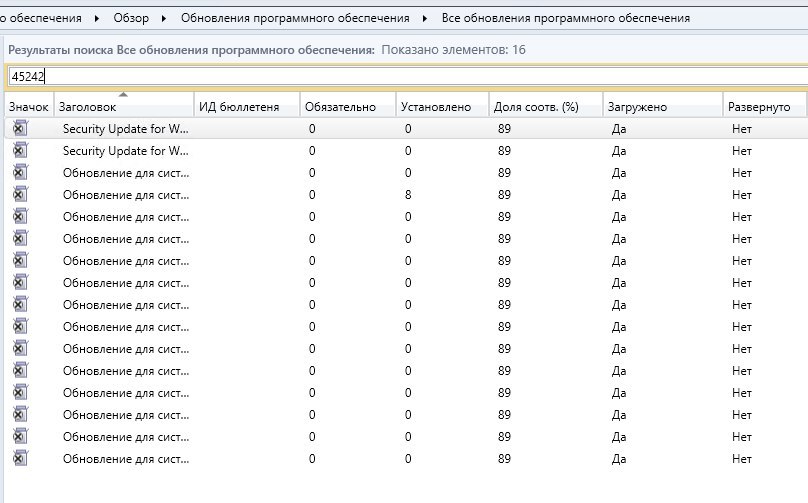Select the non-highlighted Security Update for W... row
The height and width of the screenshot is (503, 808).
[406, 150]
